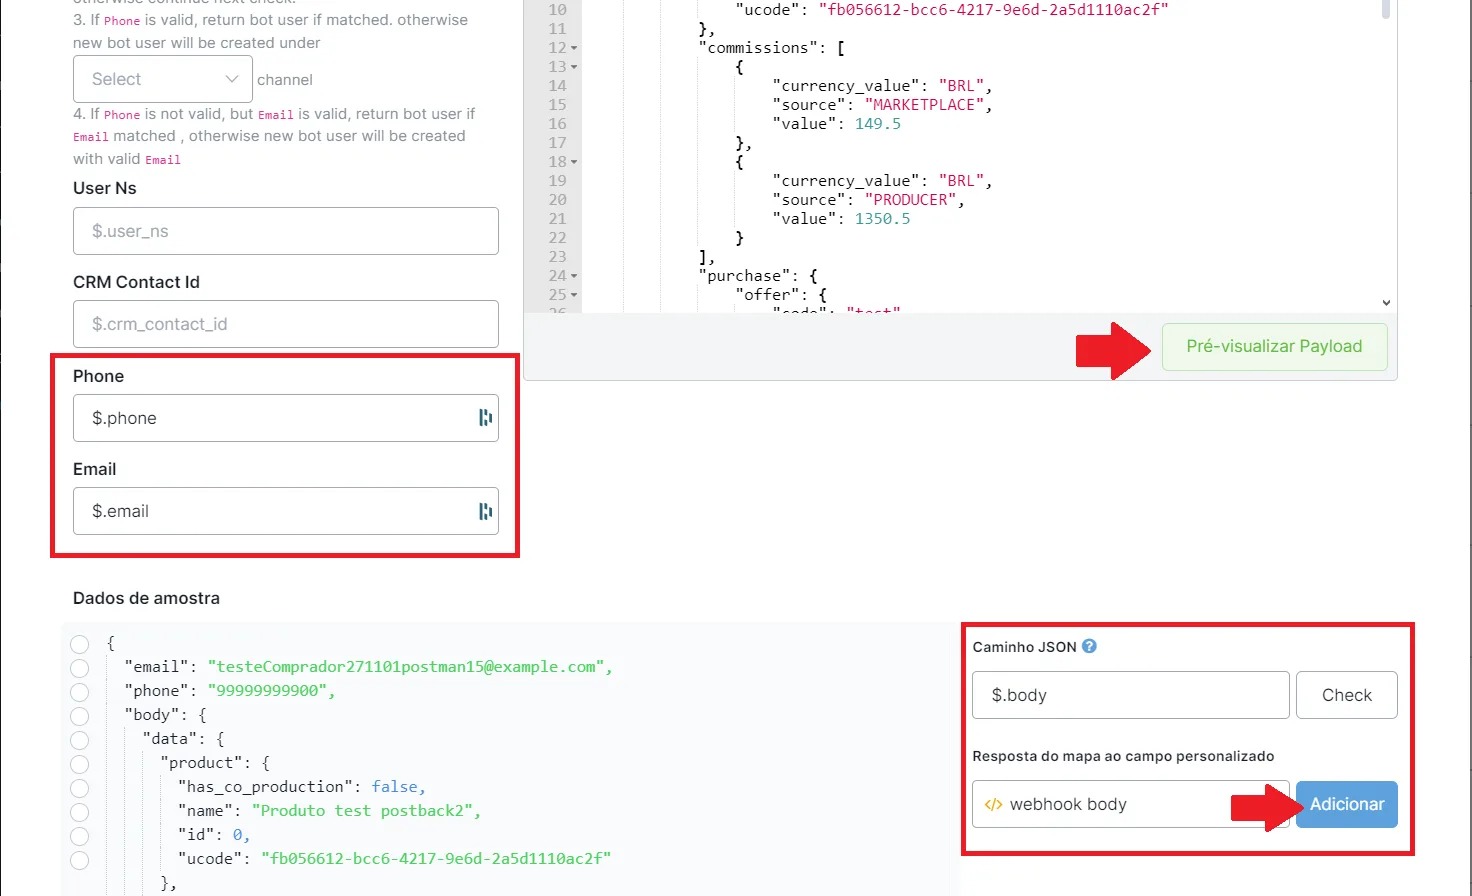
Task: Select radio button for "email" sample row
Action: click(80, 668)
